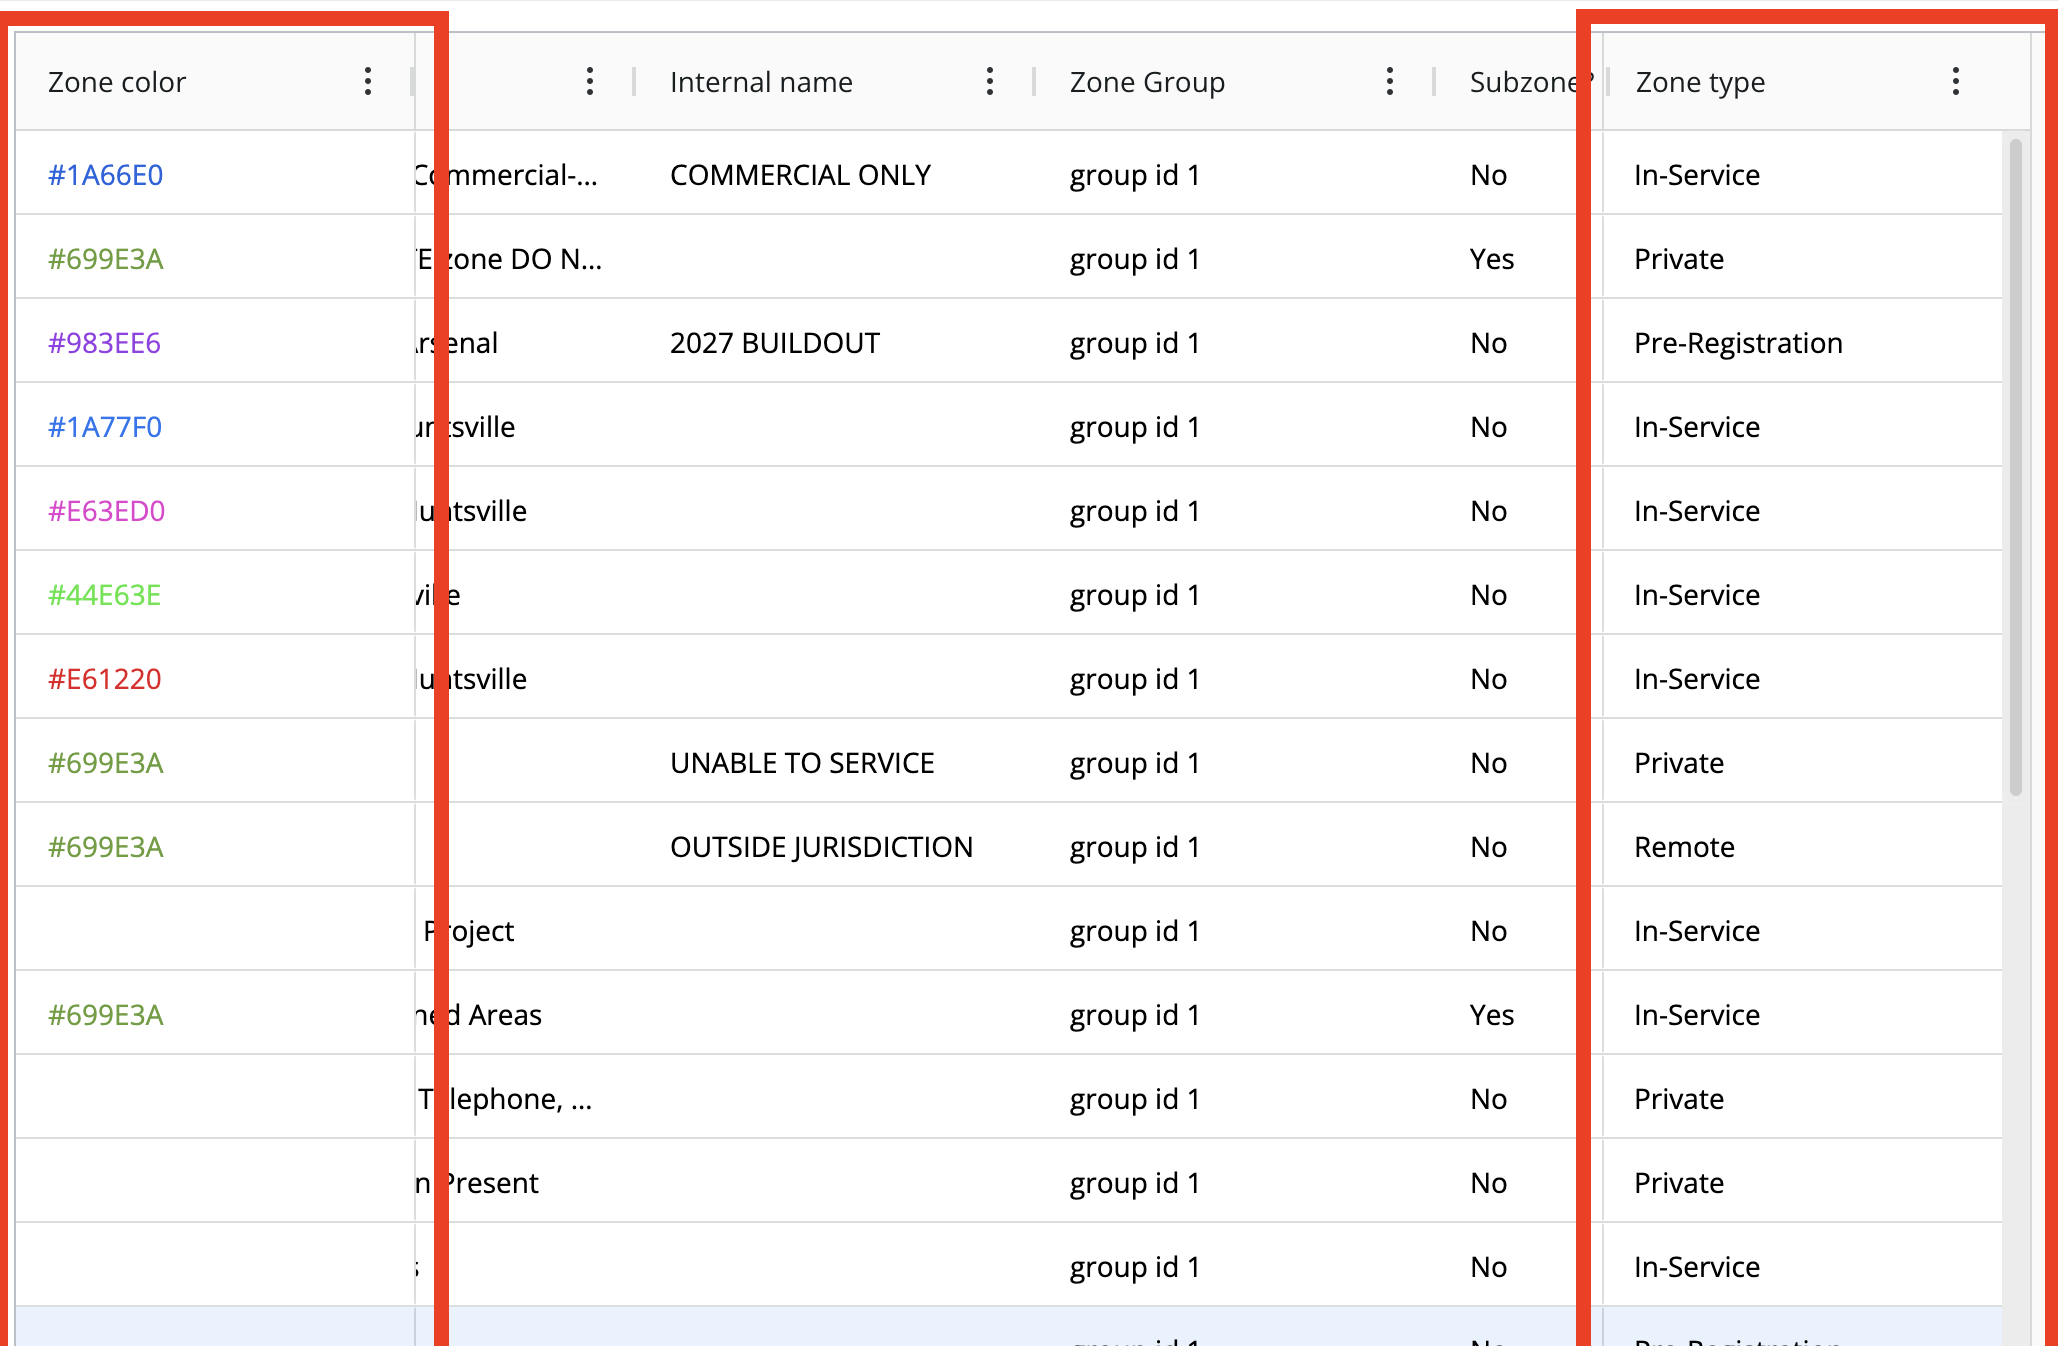Open the Zone Group column menu

[x=1390, y=82]
